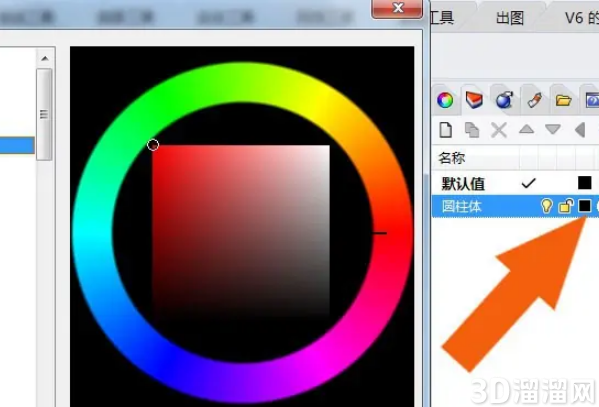599x407 pixels.
Task: Set 默认值 as the current layer
Action: (x=528, y=183)
